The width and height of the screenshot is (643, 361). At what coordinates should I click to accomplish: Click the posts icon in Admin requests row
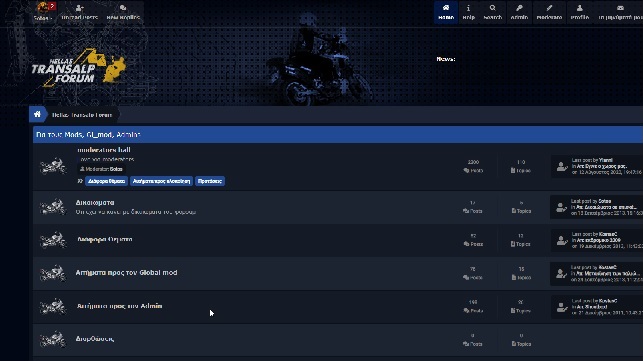click(466, 311)
